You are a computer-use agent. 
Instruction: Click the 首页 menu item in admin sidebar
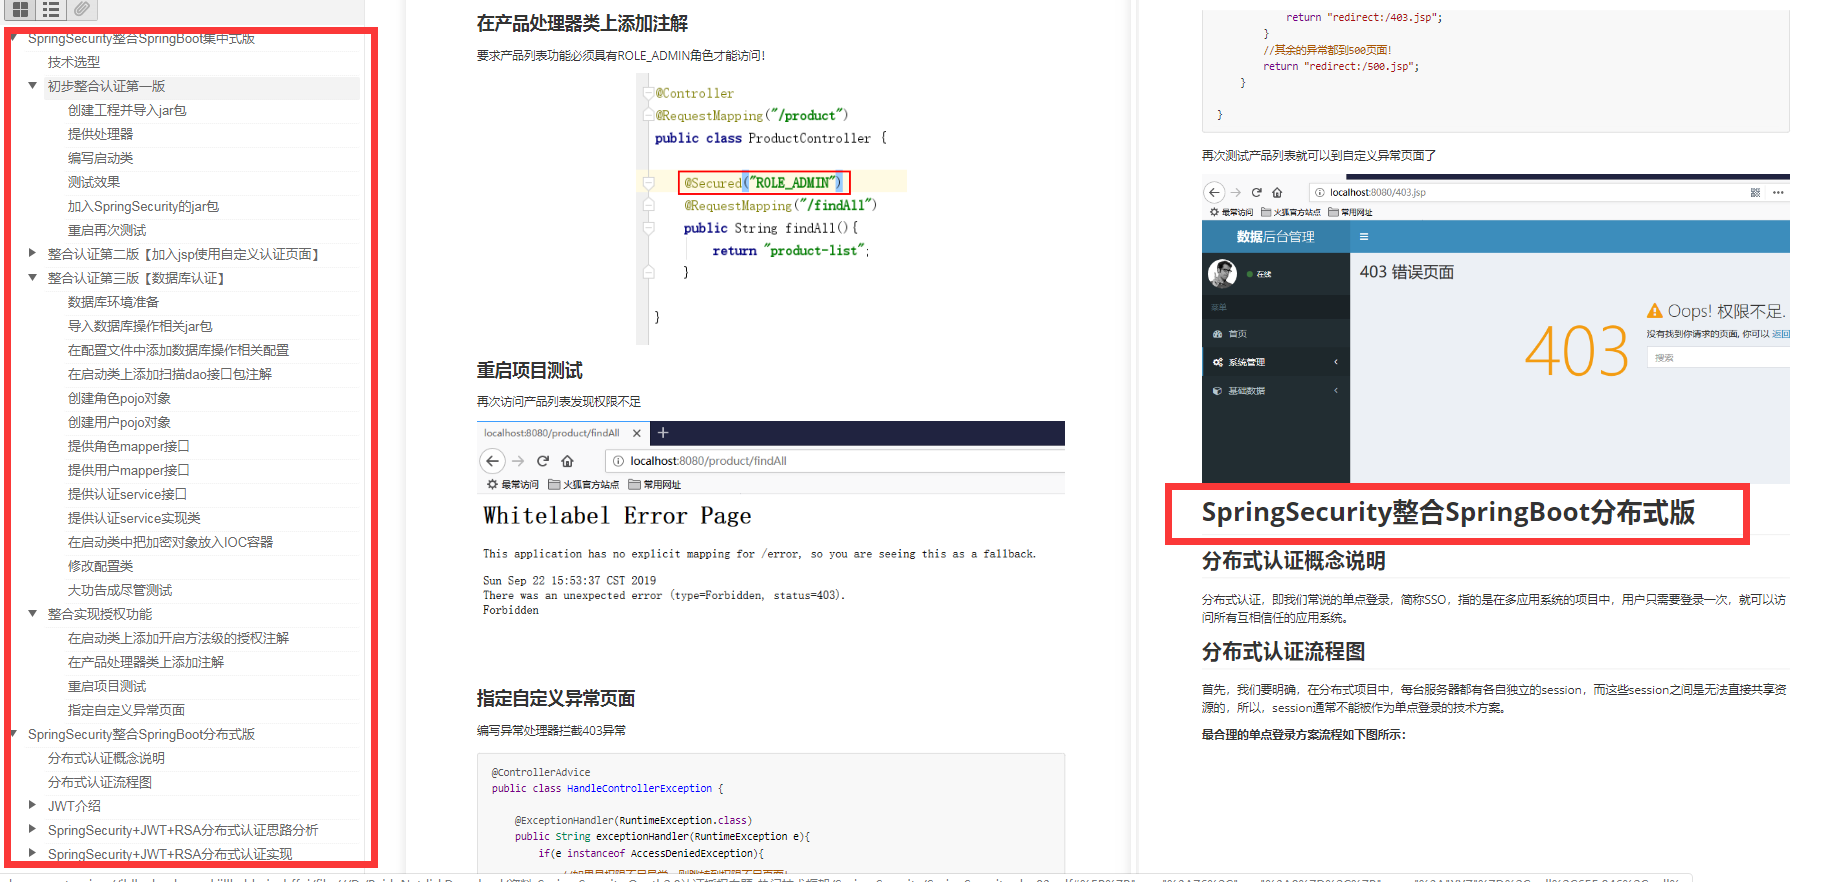(1276, 334)
